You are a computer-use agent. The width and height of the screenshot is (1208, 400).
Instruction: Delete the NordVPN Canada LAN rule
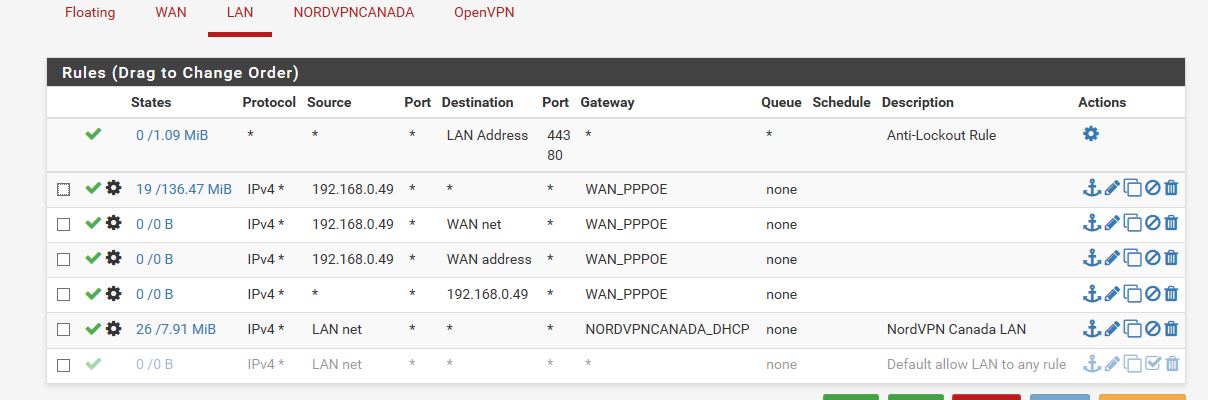1171,329
